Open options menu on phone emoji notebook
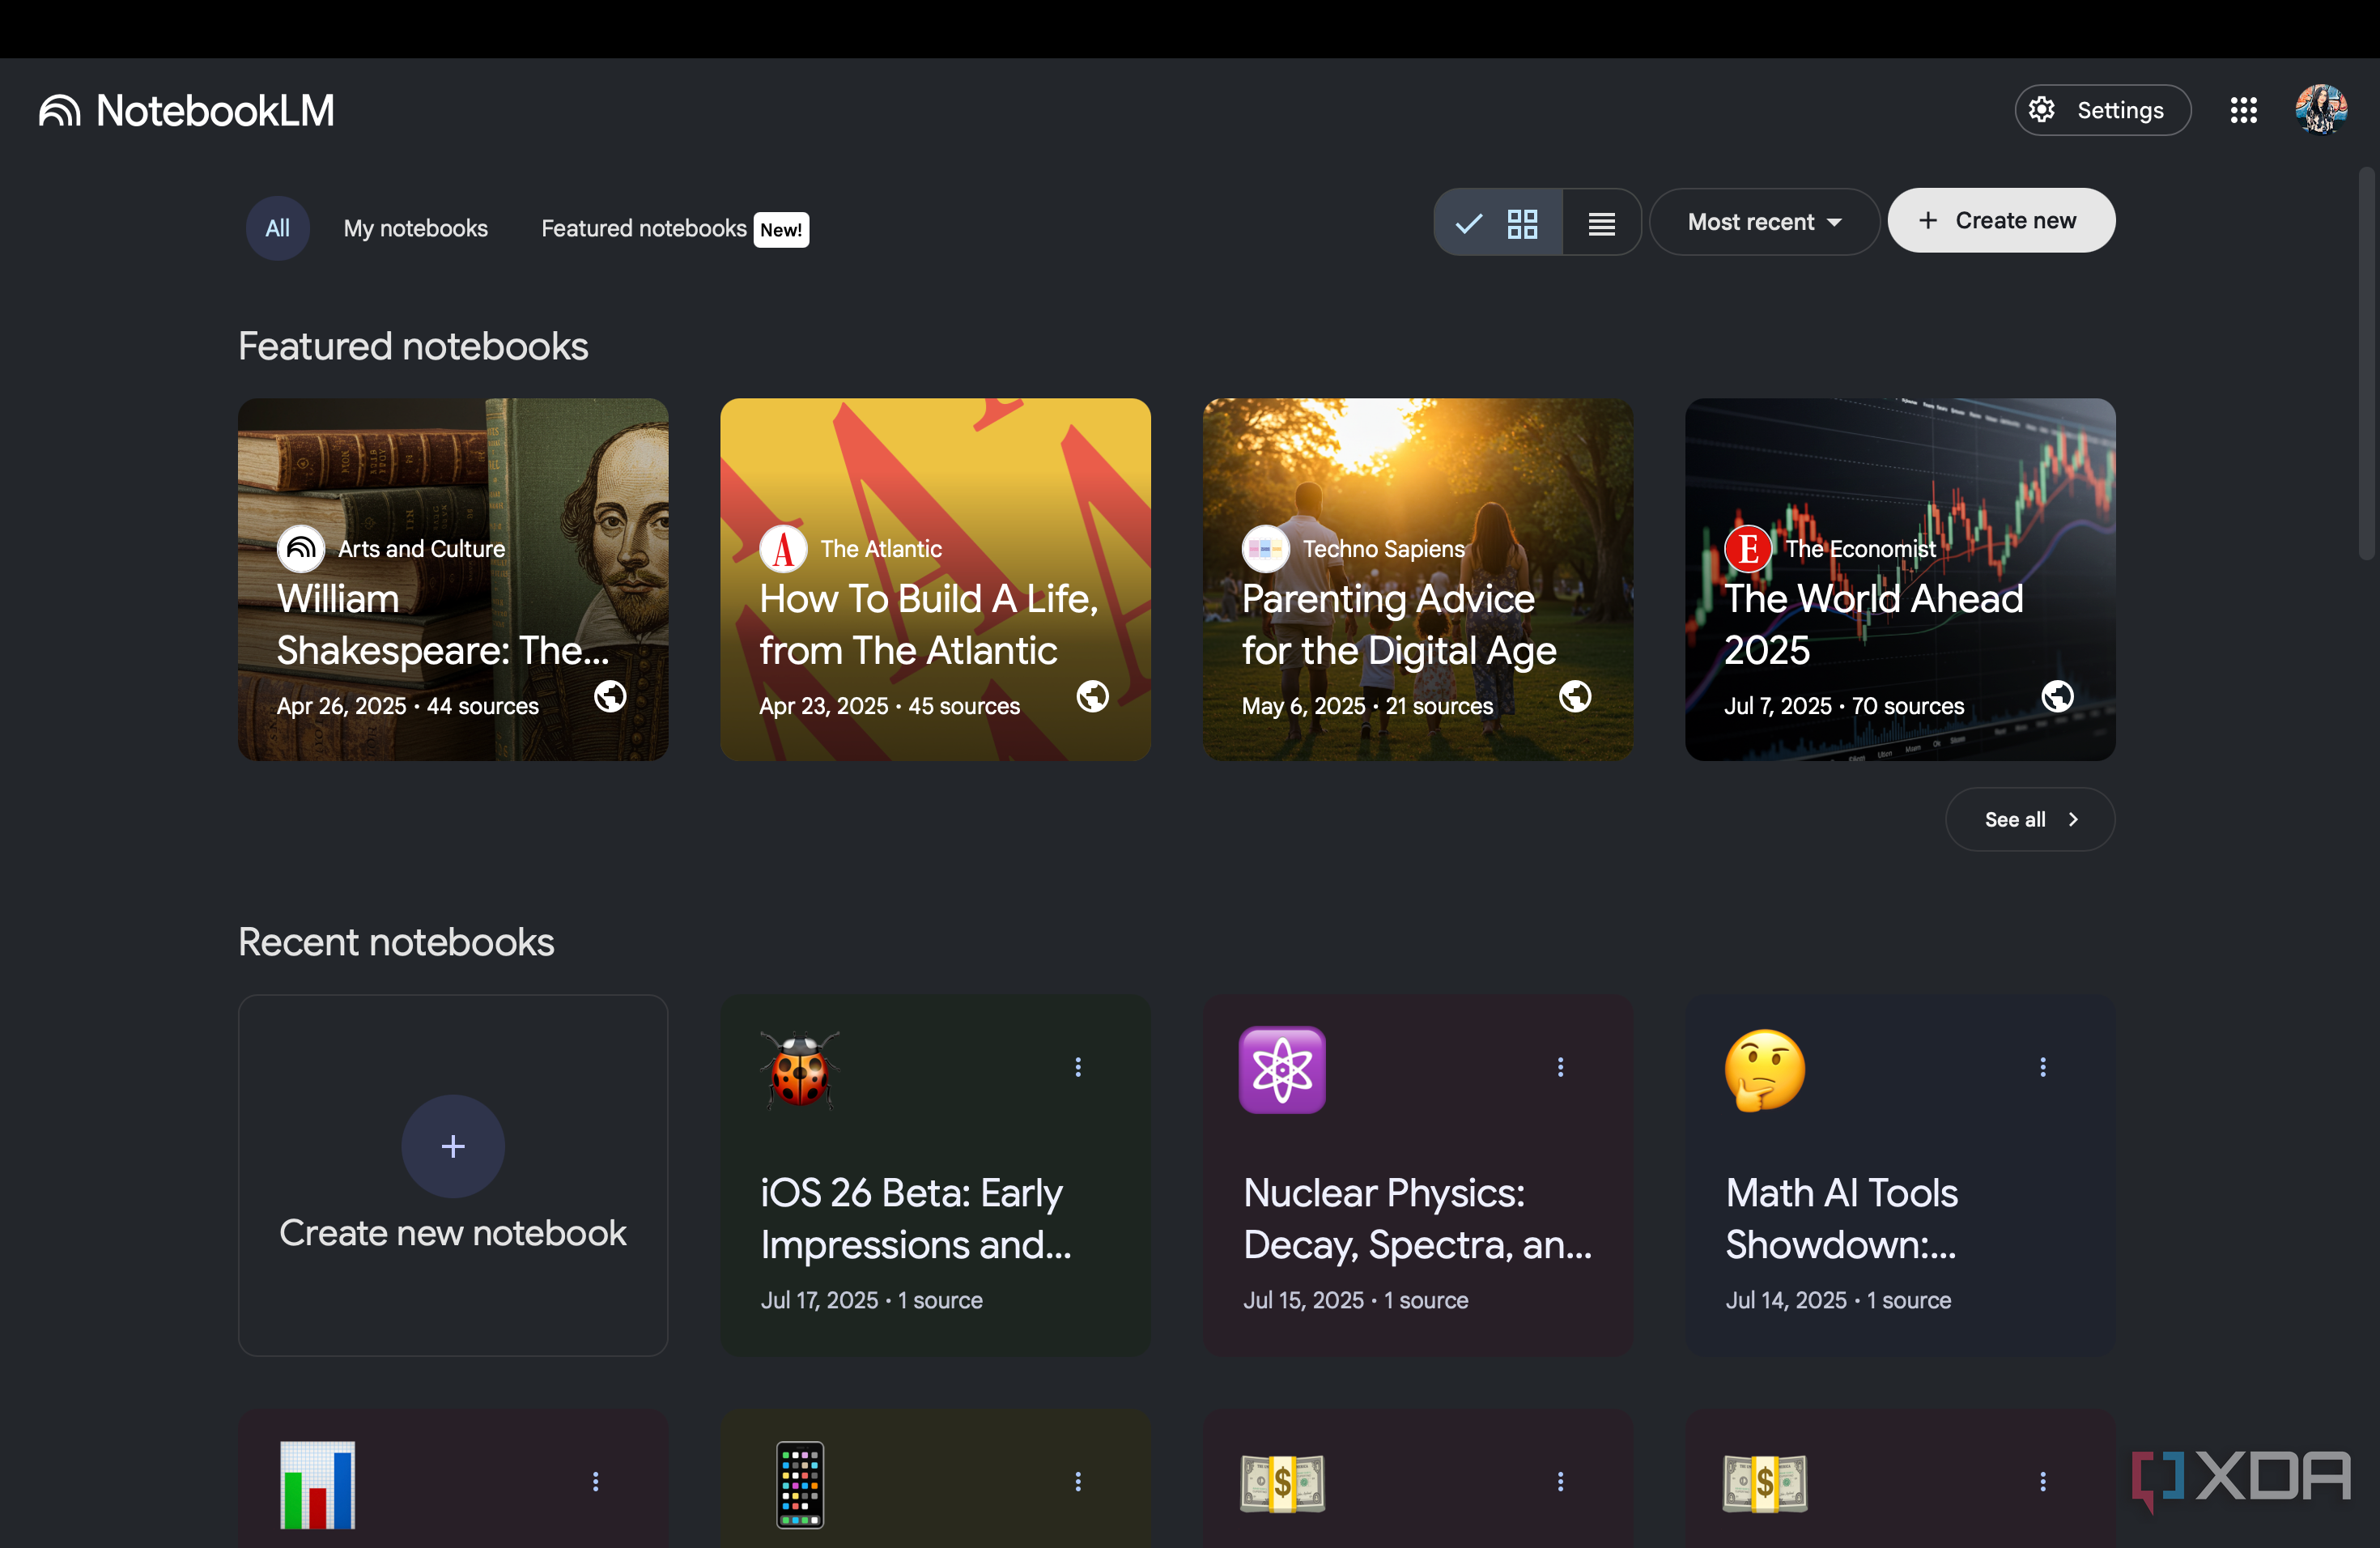The image size is (2380, 1548). (x=1078, y=1482)
